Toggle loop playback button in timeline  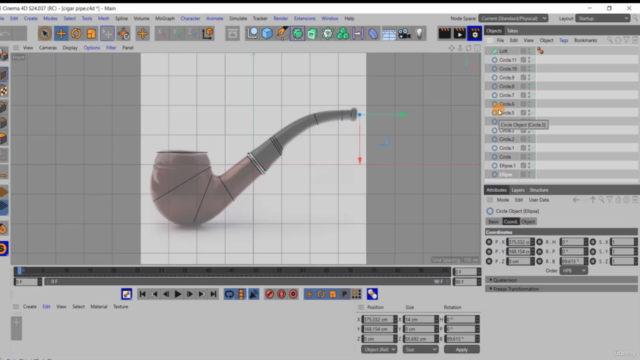tap(229, 294)
